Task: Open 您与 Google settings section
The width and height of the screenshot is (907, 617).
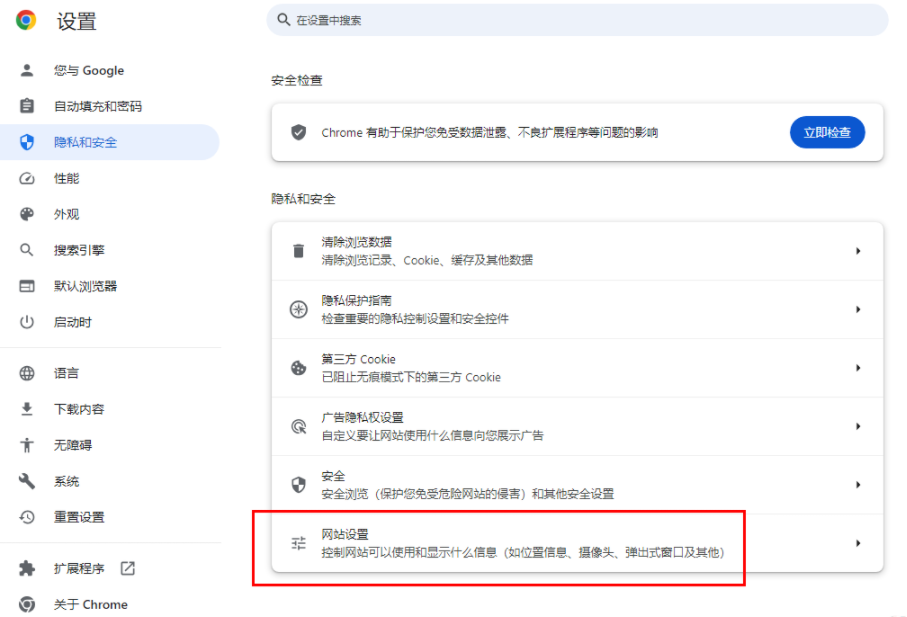Action: (x=110, y=71)
